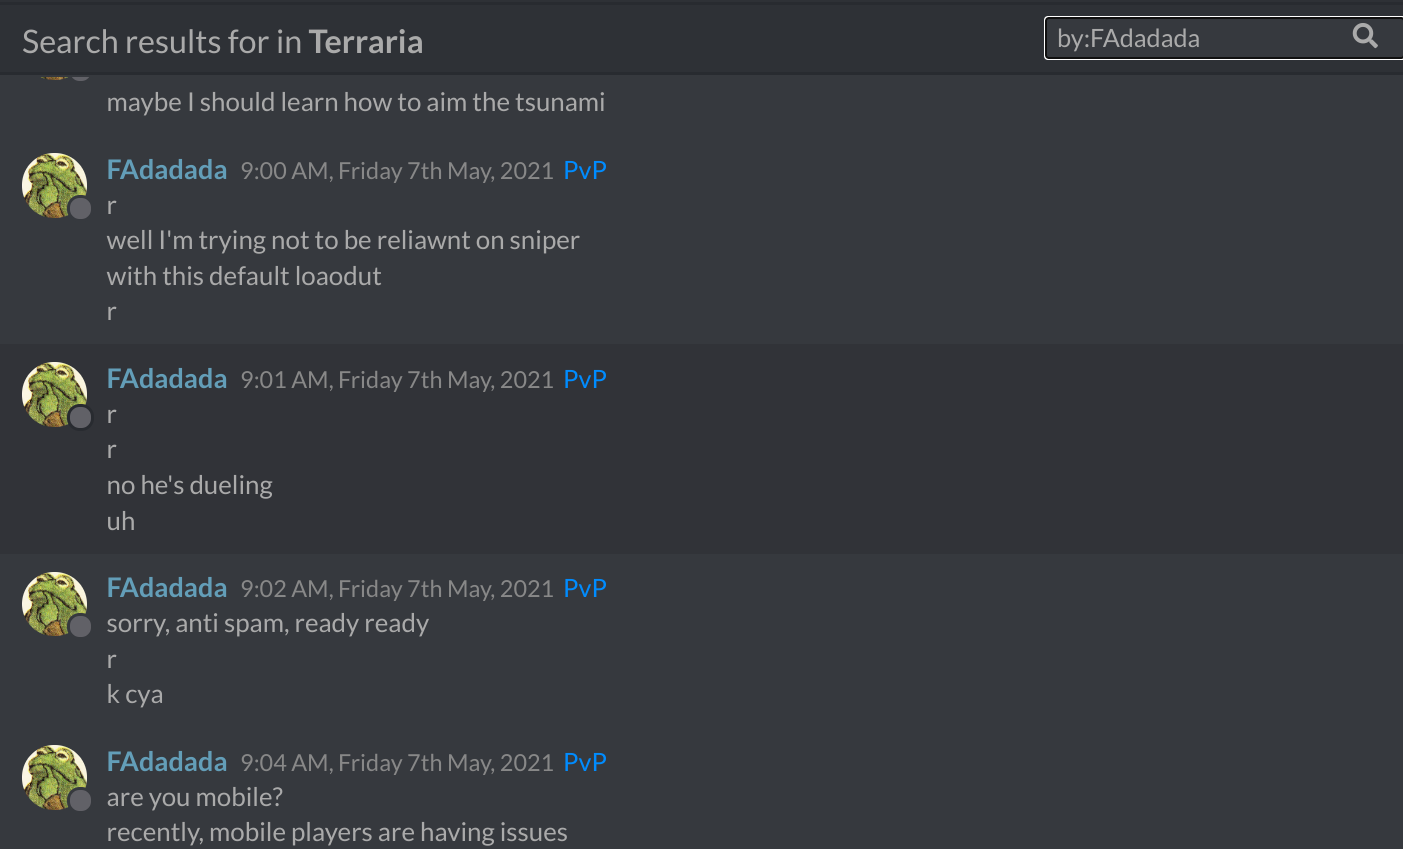Select the 'sorry, anti spam, ready ready' message
The image size is (1403, 849).
[x=268, y=624]
